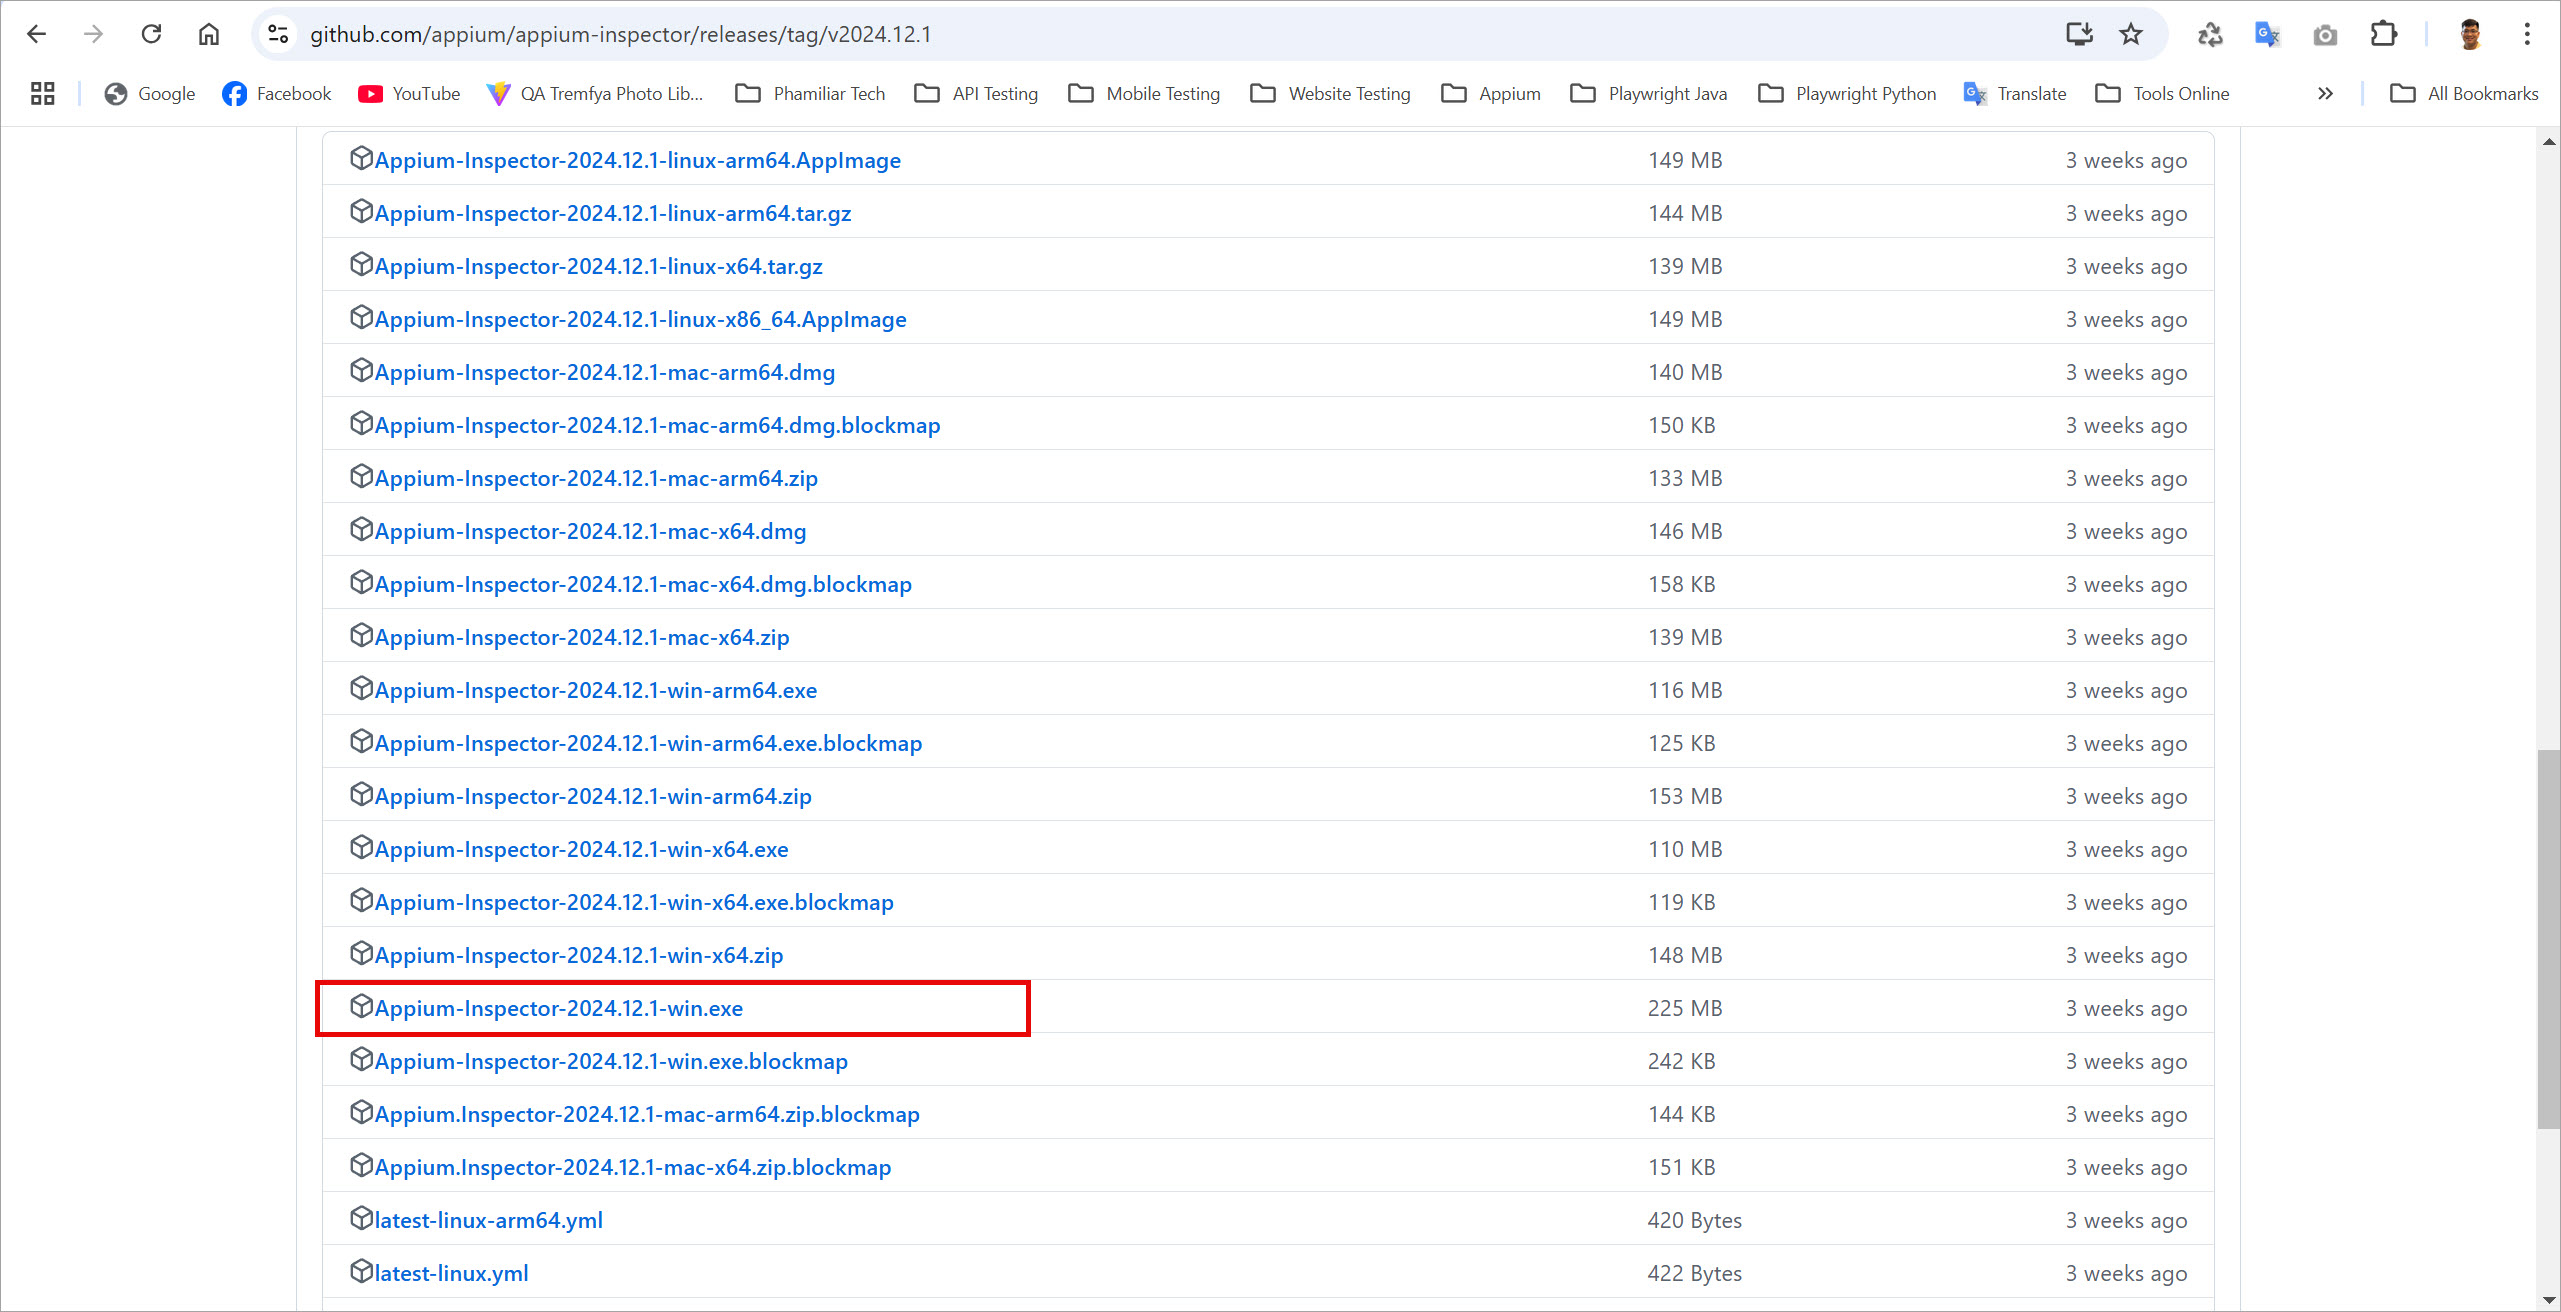Download Appium-Inspector linux-x64.tar.gz
This screenshot has width=2561, height=1312.
click(598, 266)
